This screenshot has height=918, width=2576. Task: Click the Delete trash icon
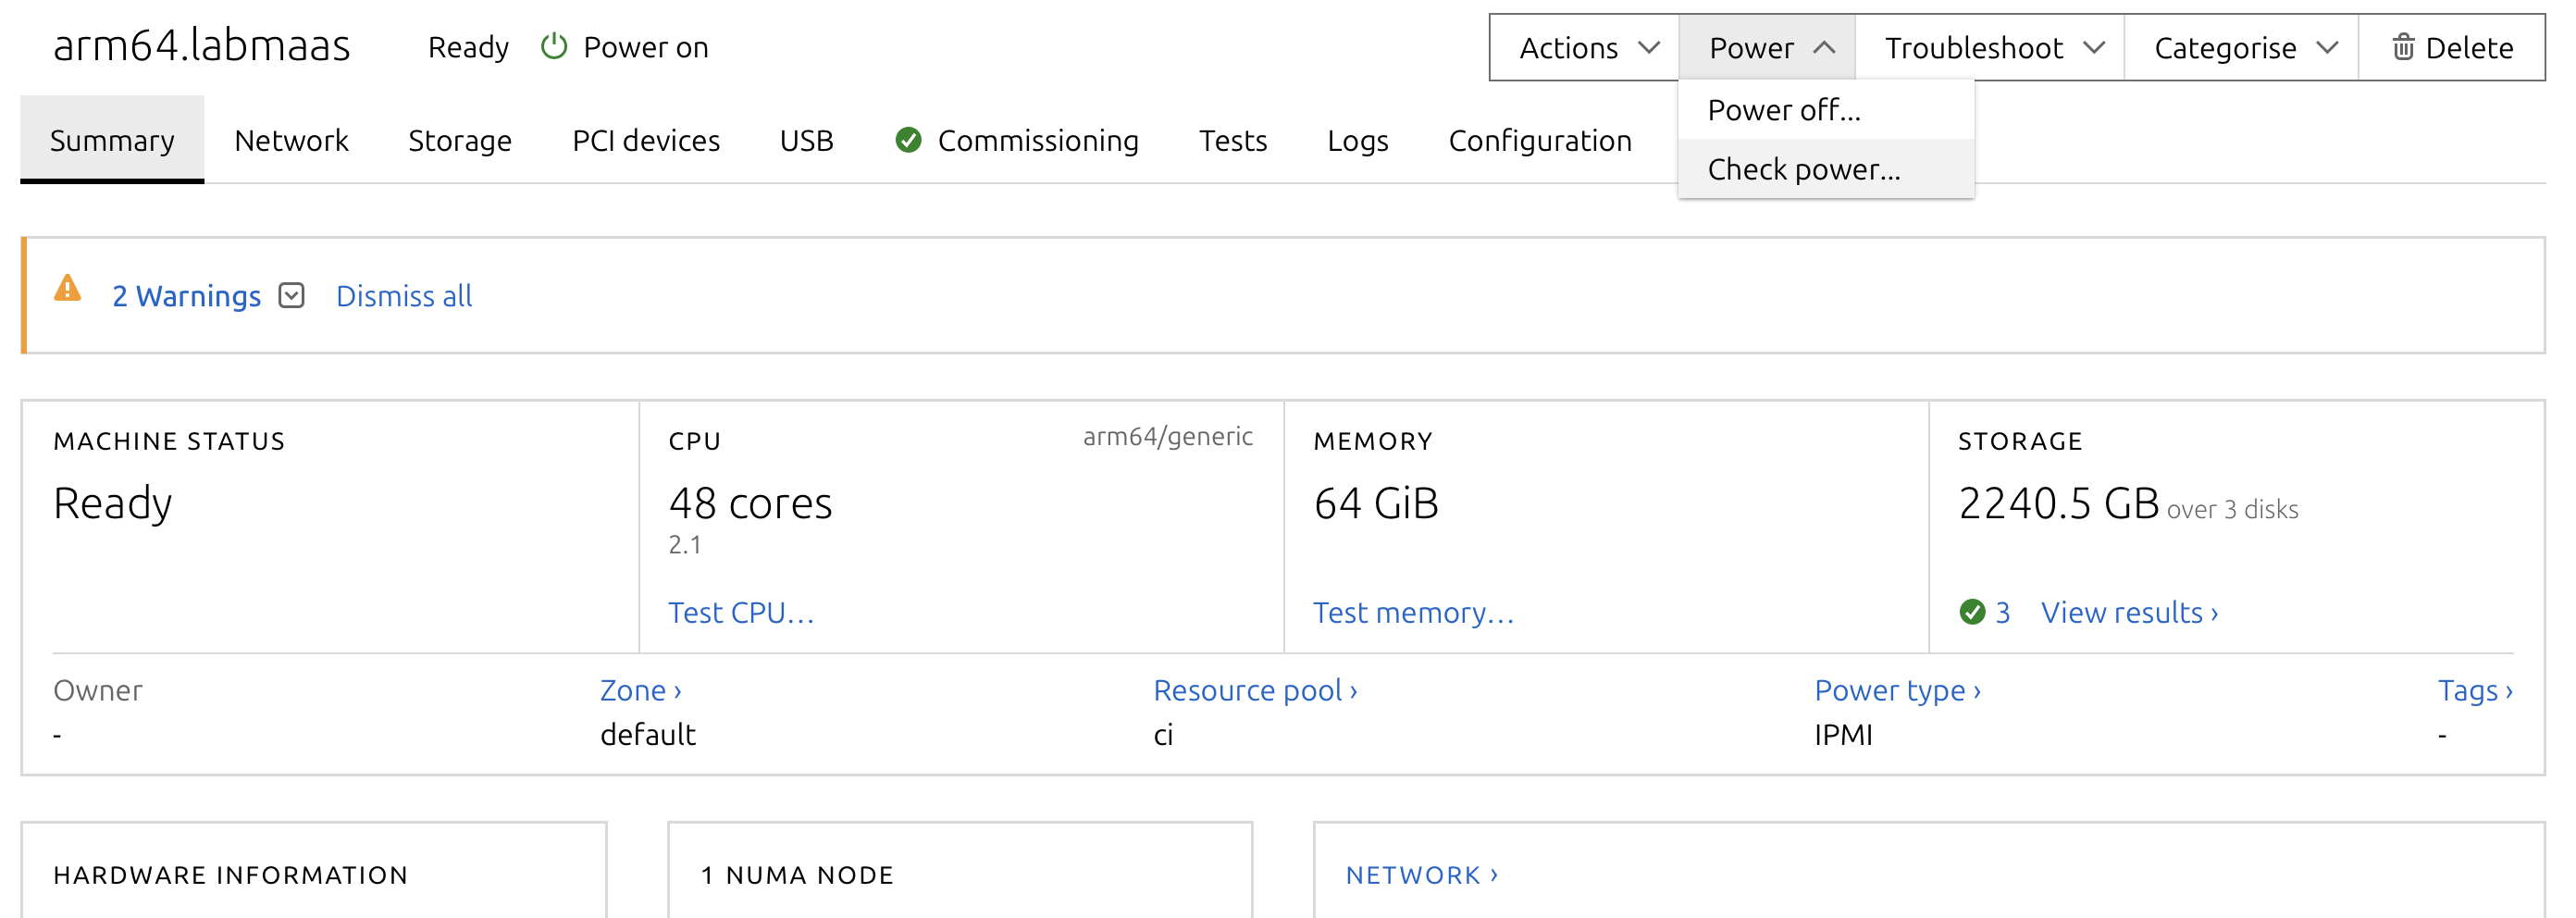pyautogui.click(x=2403, y=47)
